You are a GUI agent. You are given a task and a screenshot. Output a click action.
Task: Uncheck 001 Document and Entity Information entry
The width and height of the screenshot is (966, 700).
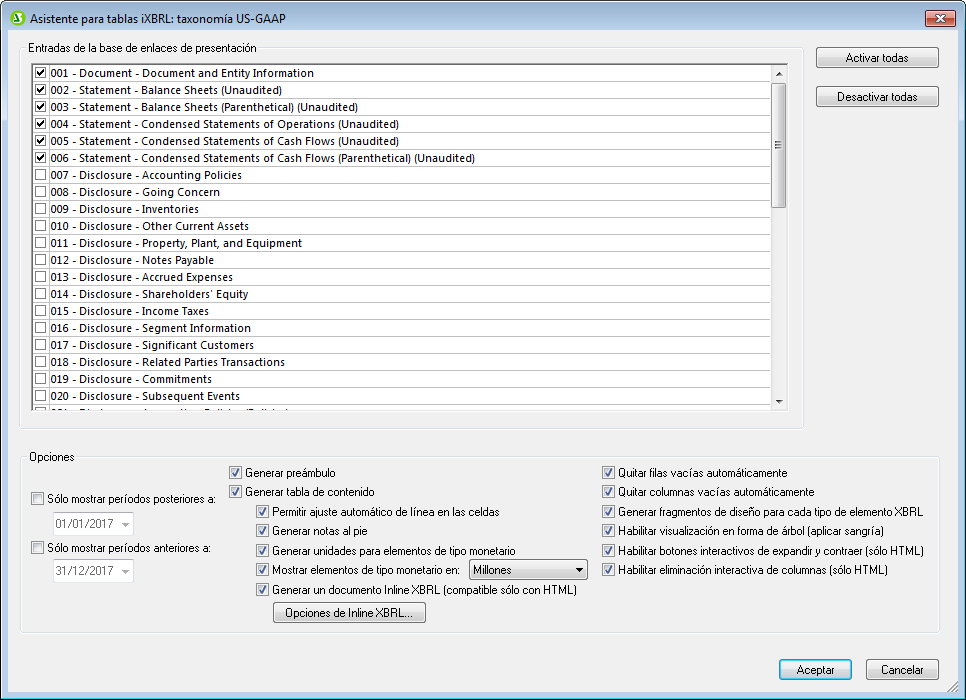(x=41, y=73)
